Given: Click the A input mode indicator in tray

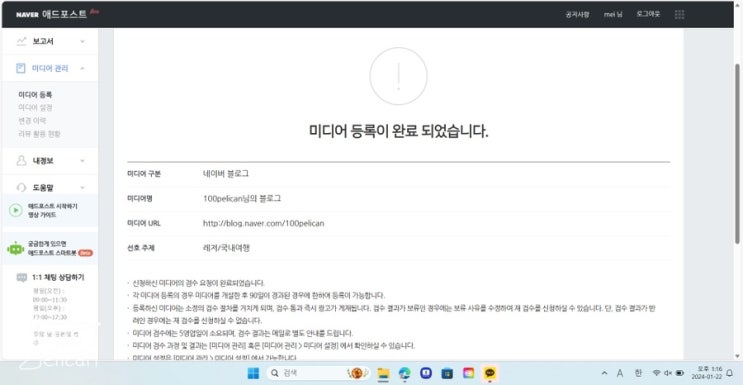Looking at the screenshot, I should click(x=620, y=373).
